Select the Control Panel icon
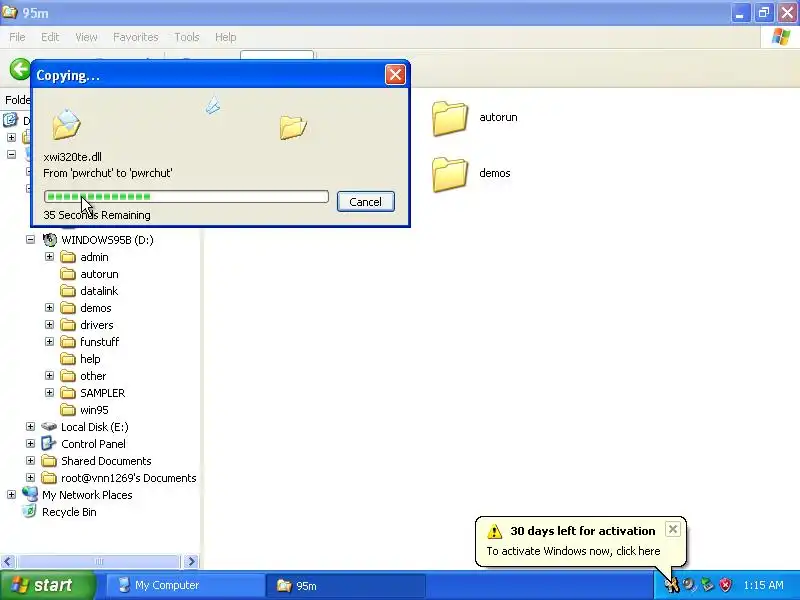The height and width of the screenshot is (600, 800). coord(49,443)
